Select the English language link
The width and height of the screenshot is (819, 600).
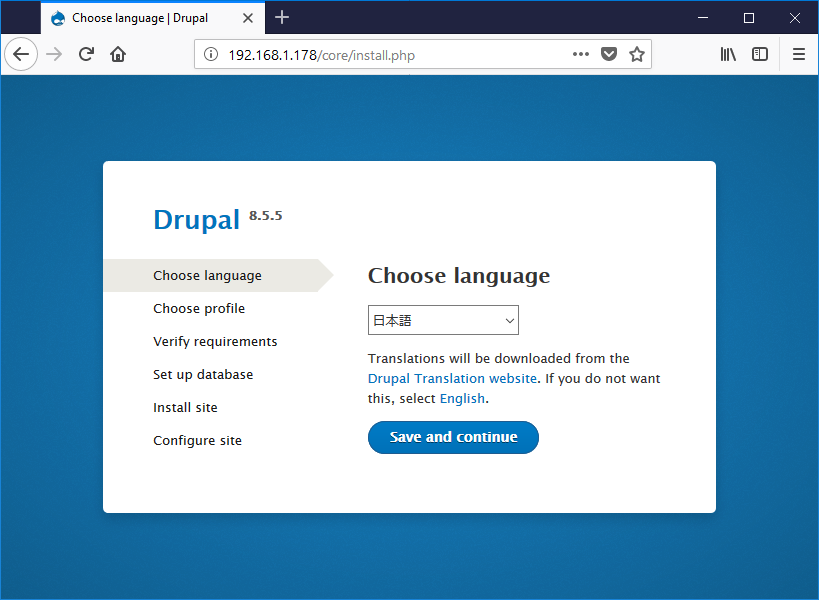462,398
